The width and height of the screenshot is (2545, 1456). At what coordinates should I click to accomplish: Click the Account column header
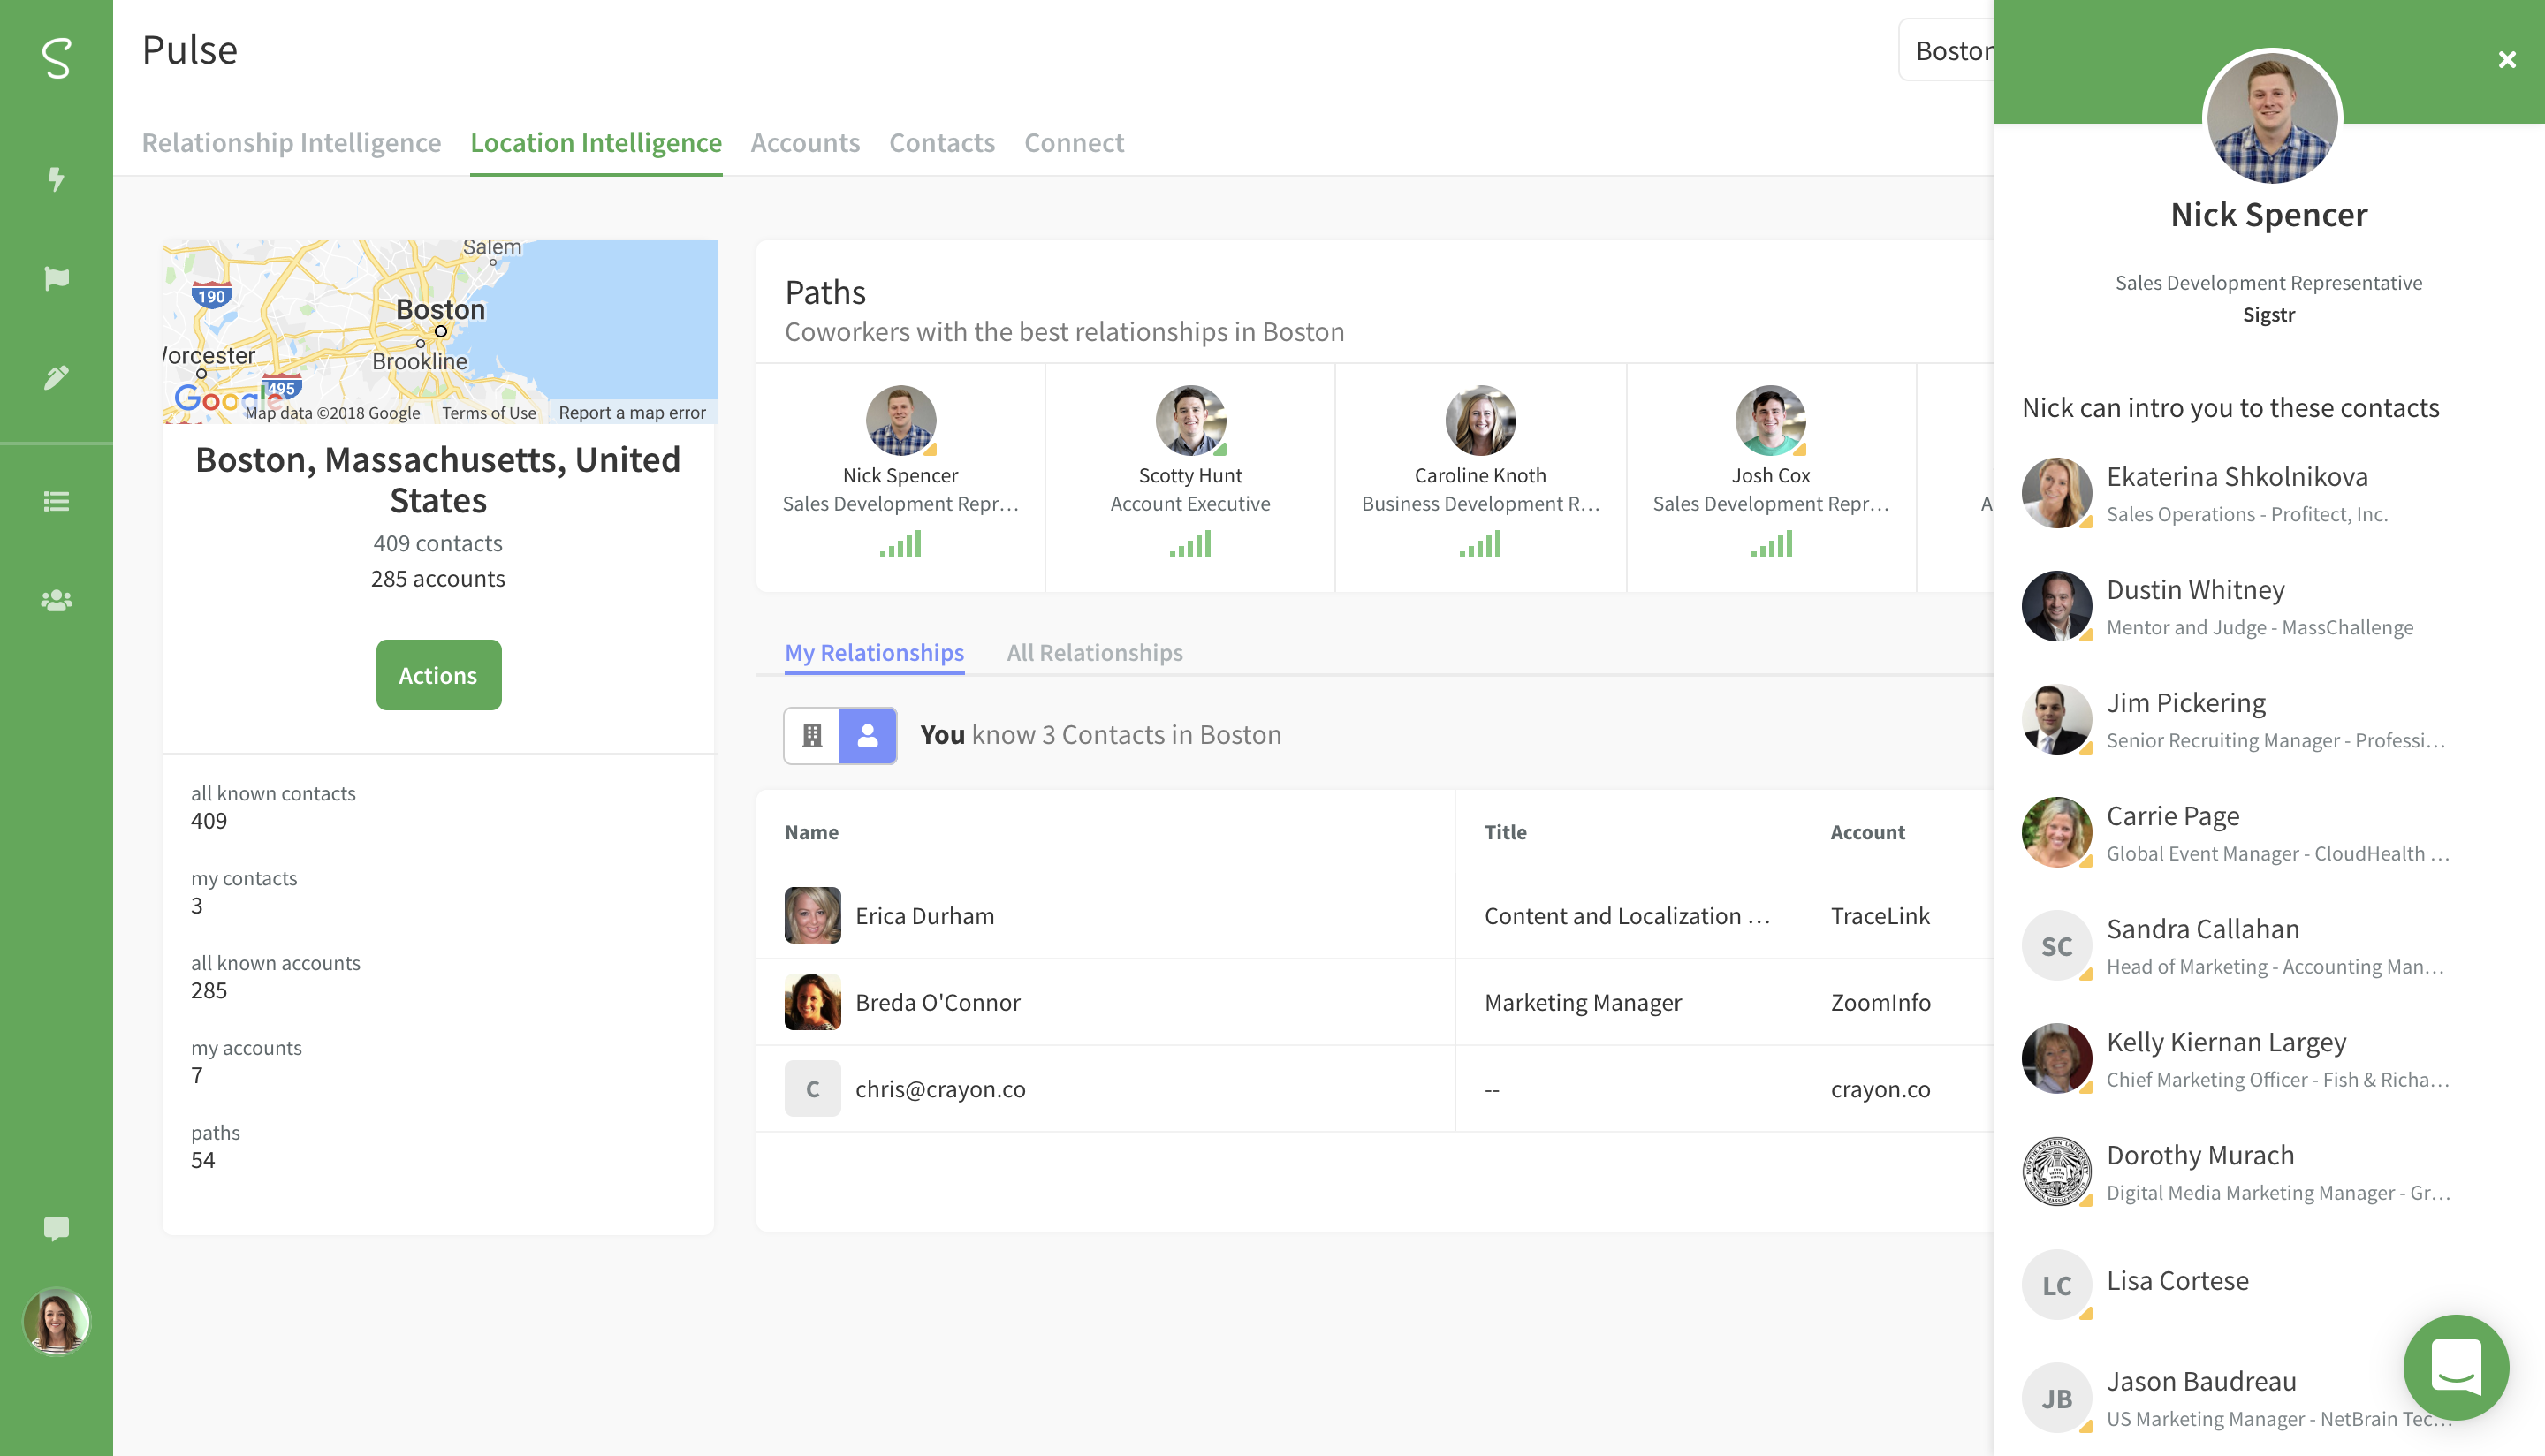click(x=1867, y=832)
